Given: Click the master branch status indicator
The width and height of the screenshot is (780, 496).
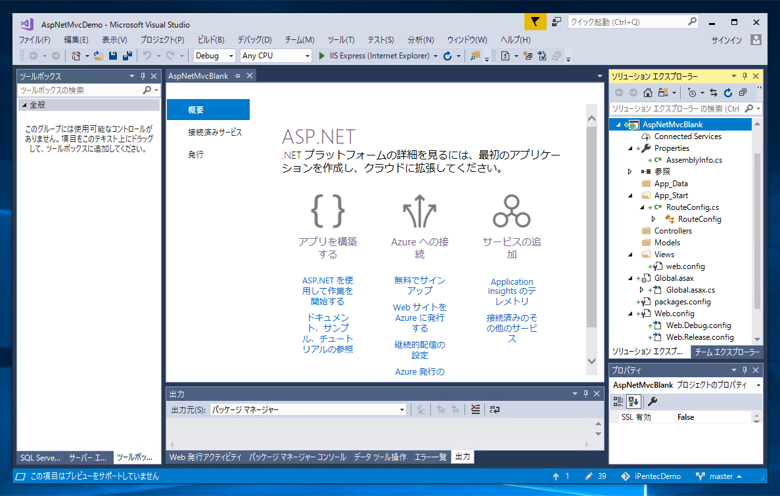Looking at the screenshot, I should pos(719,477).
